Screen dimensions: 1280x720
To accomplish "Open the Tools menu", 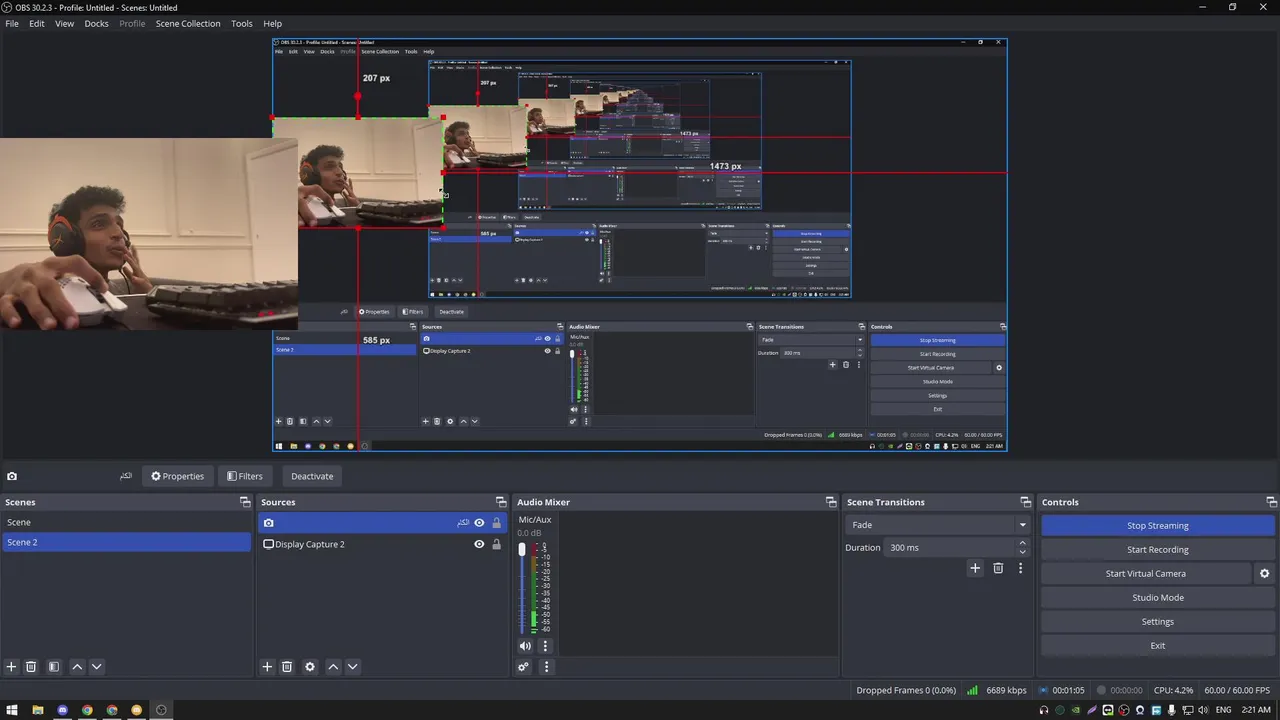I will click(x=242, y=23).
